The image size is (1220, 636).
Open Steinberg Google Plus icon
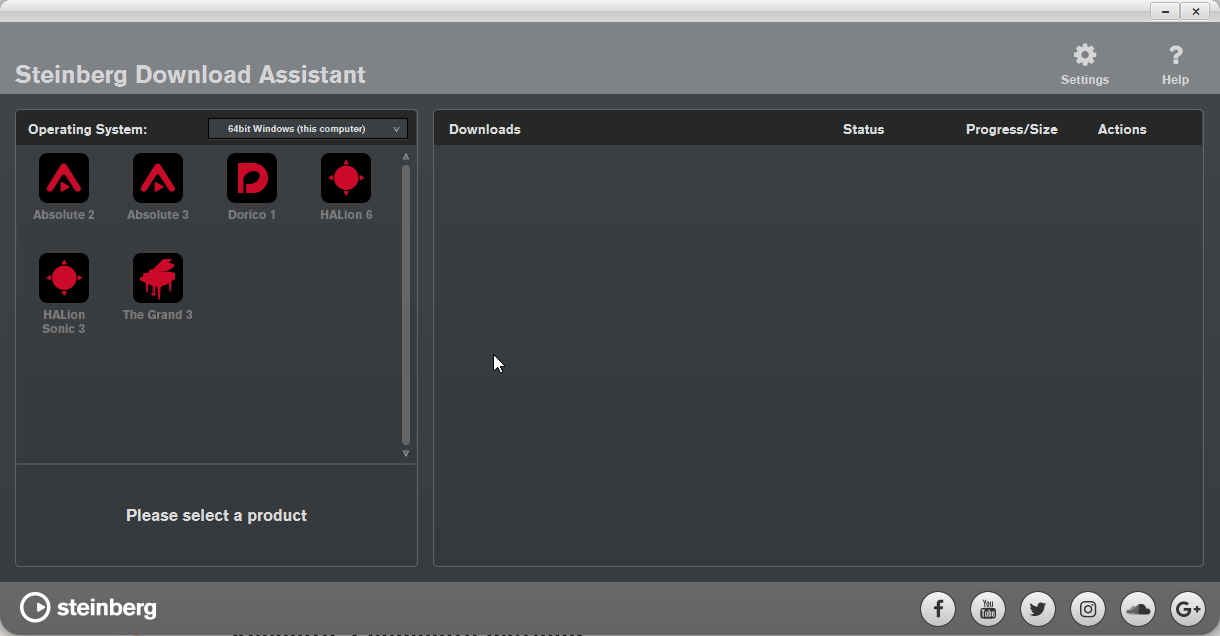pos(1188,608)
